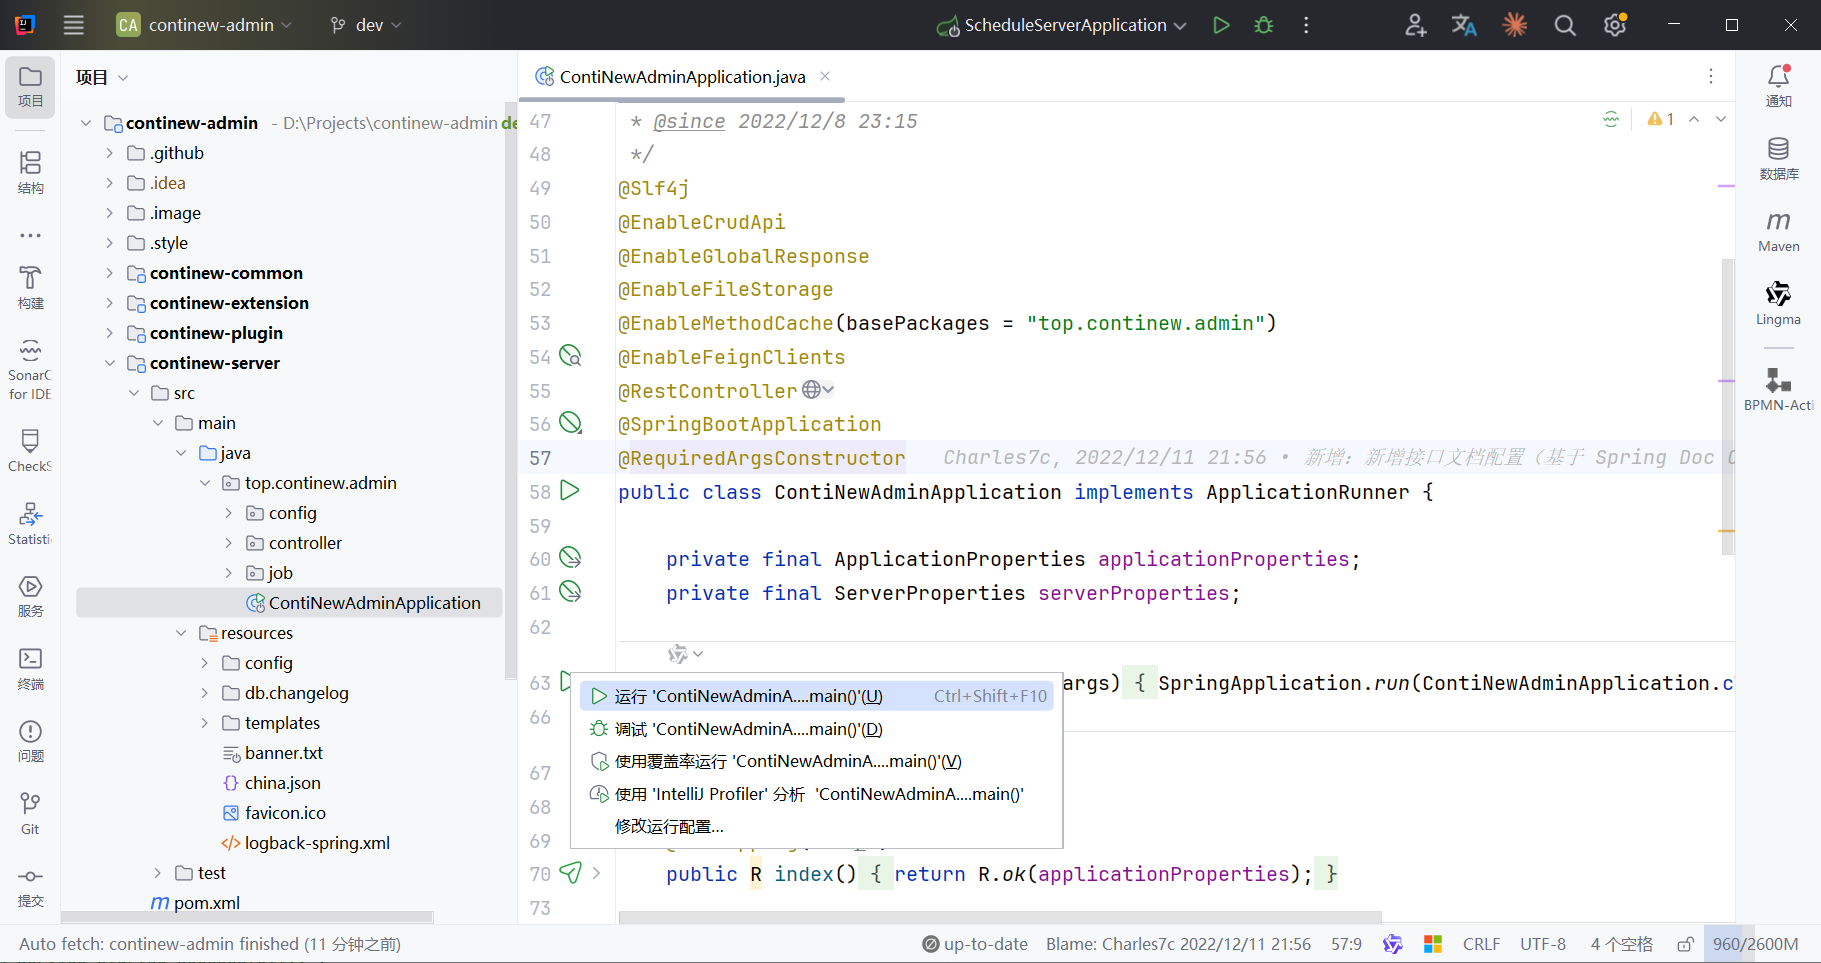1821x963 pixels.
Task: Open the Problems tool window
Action: 30,741
